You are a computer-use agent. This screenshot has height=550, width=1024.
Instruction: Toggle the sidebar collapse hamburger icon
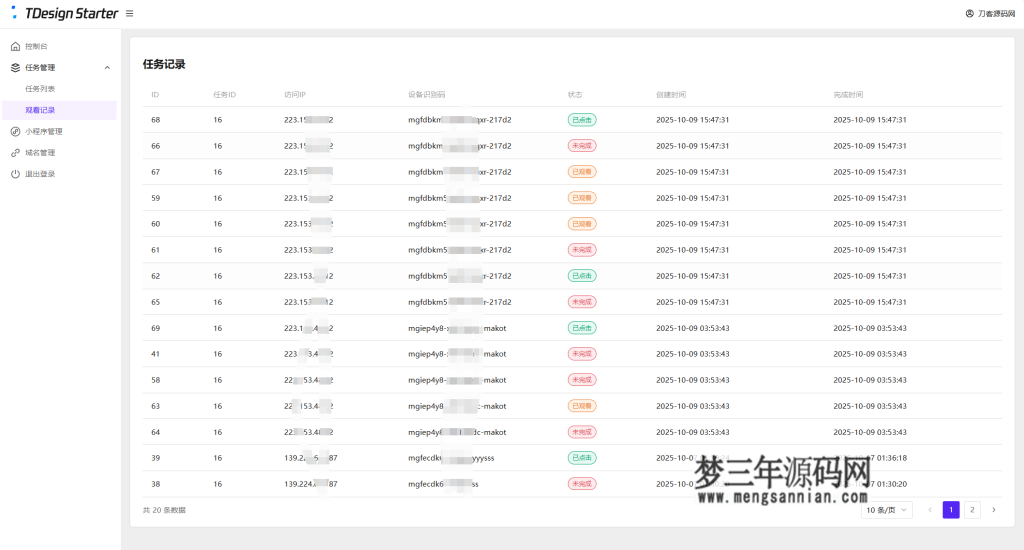click(129, 13)
